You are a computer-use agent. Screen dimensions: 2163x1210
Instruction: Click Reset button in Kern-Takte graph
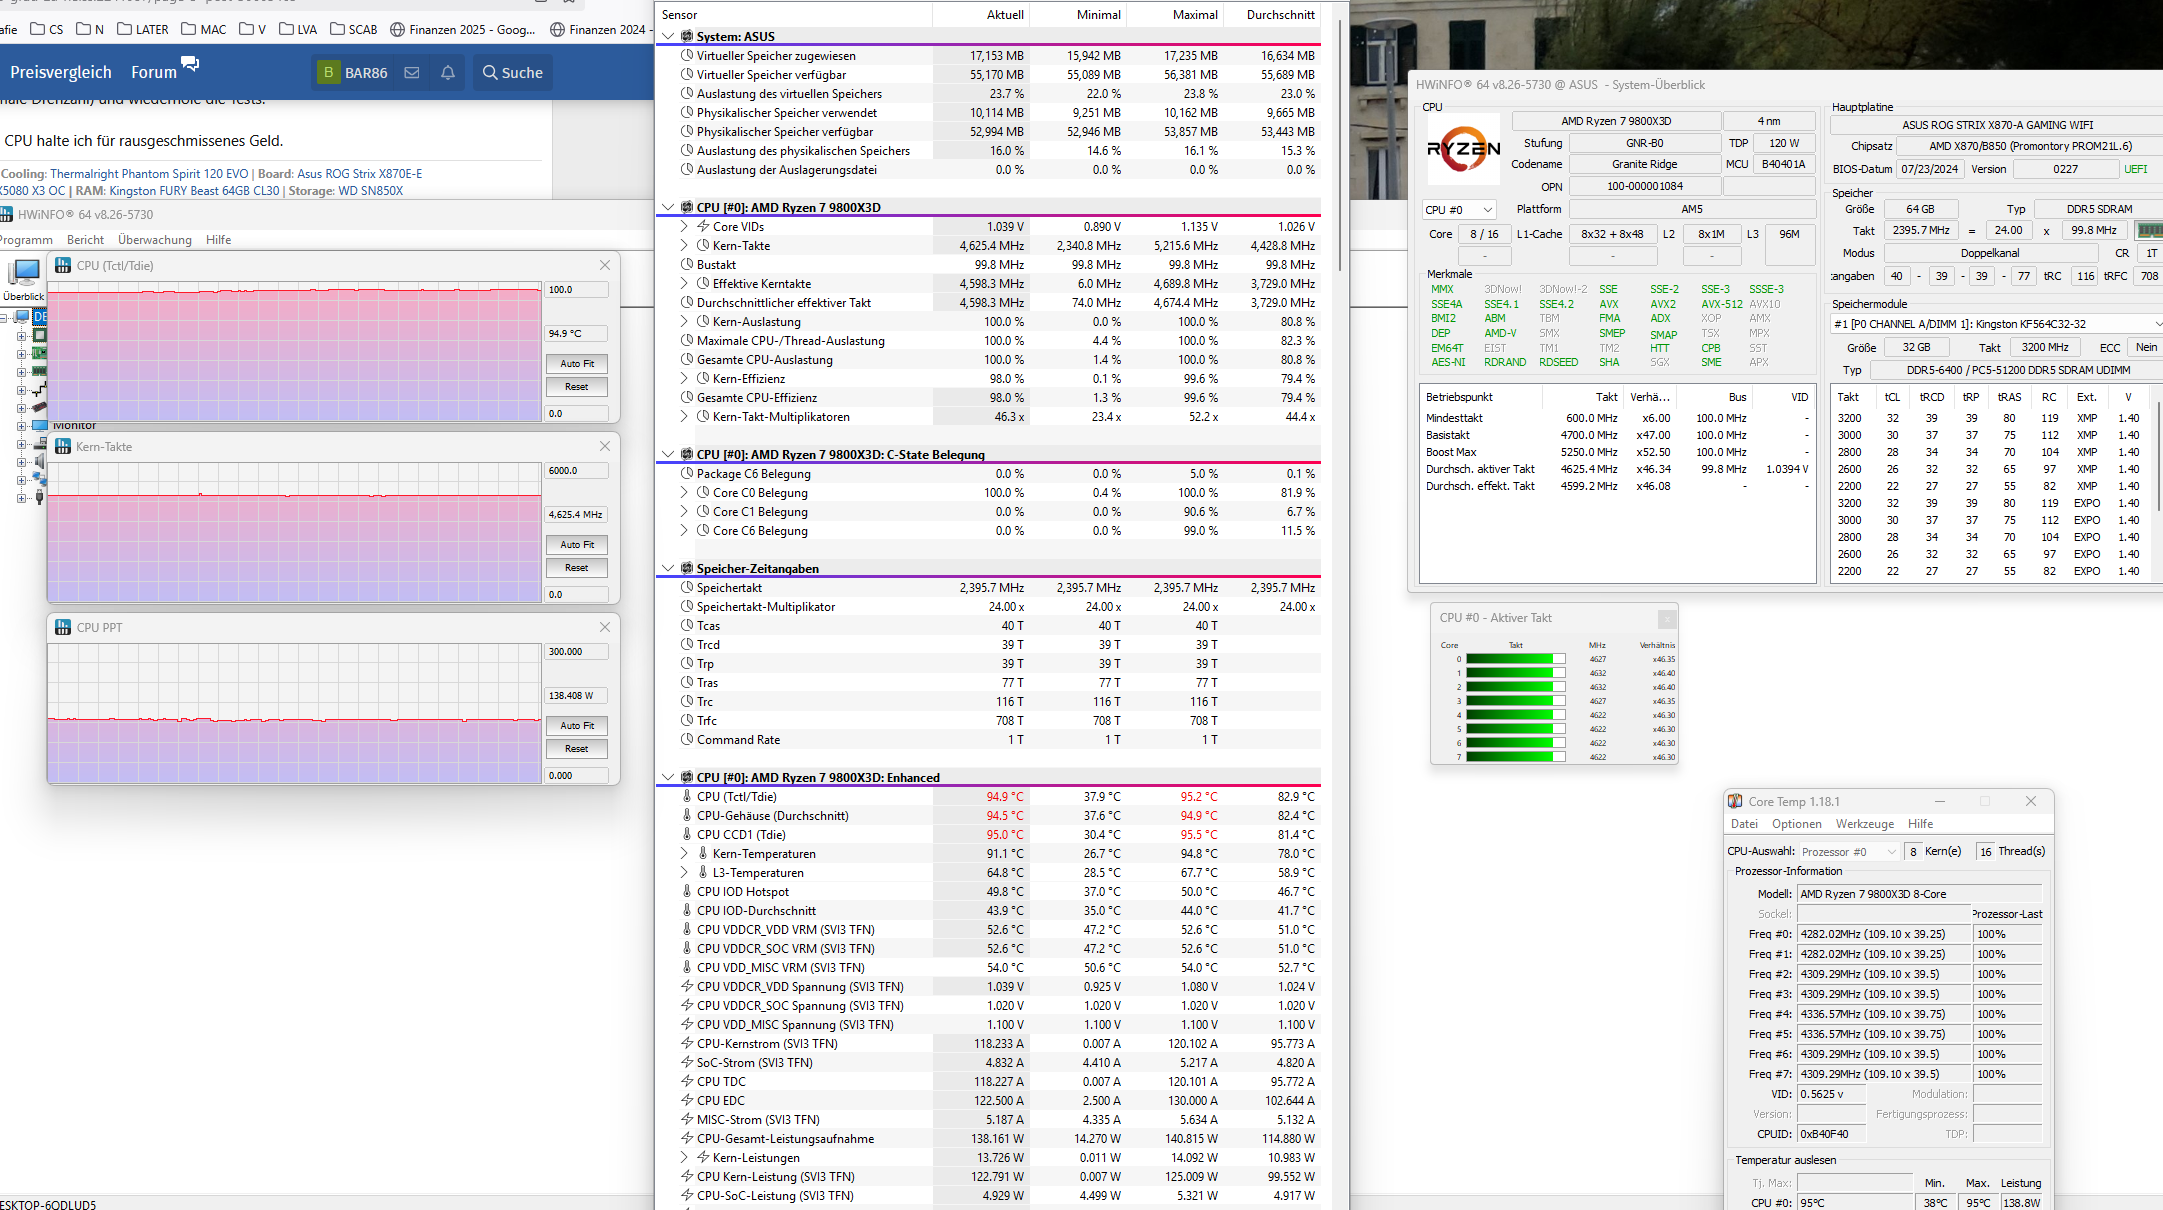[x=577, y=568]
